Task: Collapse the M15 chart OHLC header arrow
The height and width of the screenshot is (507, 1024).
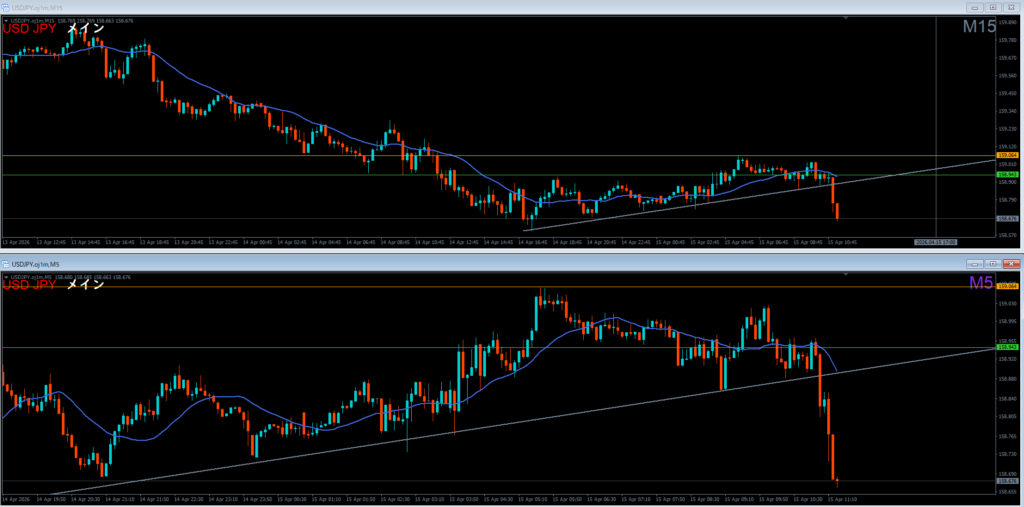Action: pos(6,20)
